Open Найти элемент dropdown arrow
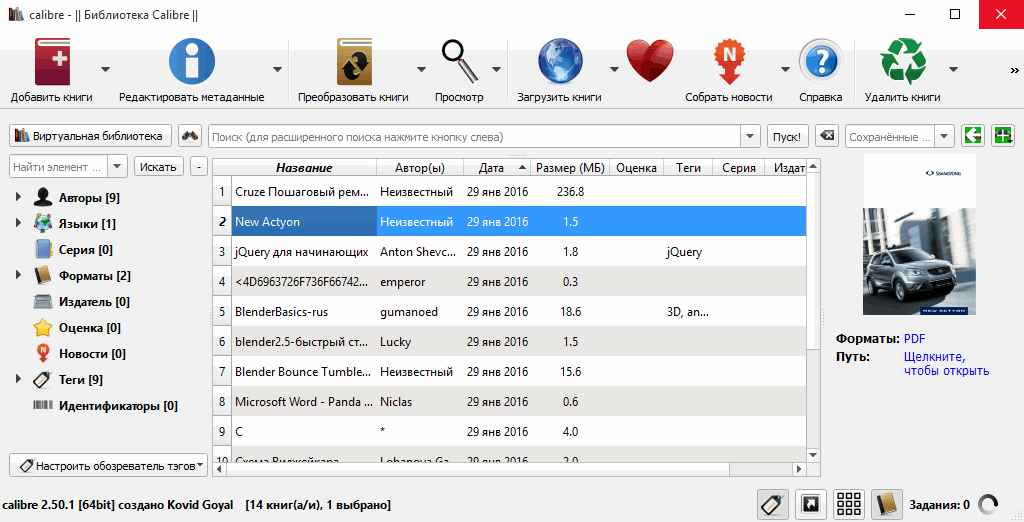 tap(117, 167)
